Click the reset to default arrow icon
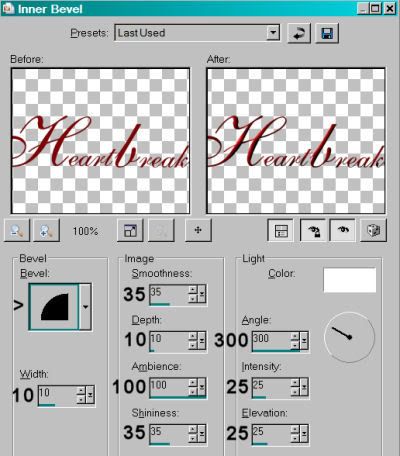This screenshot has height=456, width=400. pyautogui.click(x=299, y=33)
